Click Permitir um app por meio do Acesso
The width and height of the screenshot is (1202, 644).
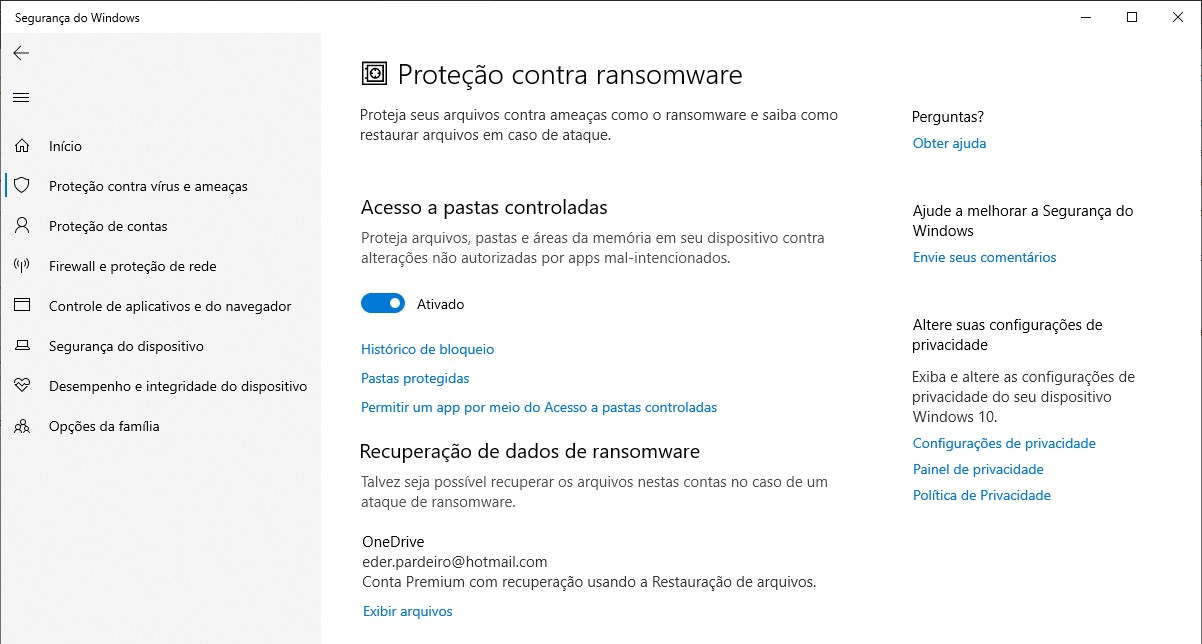pos(539,407)
